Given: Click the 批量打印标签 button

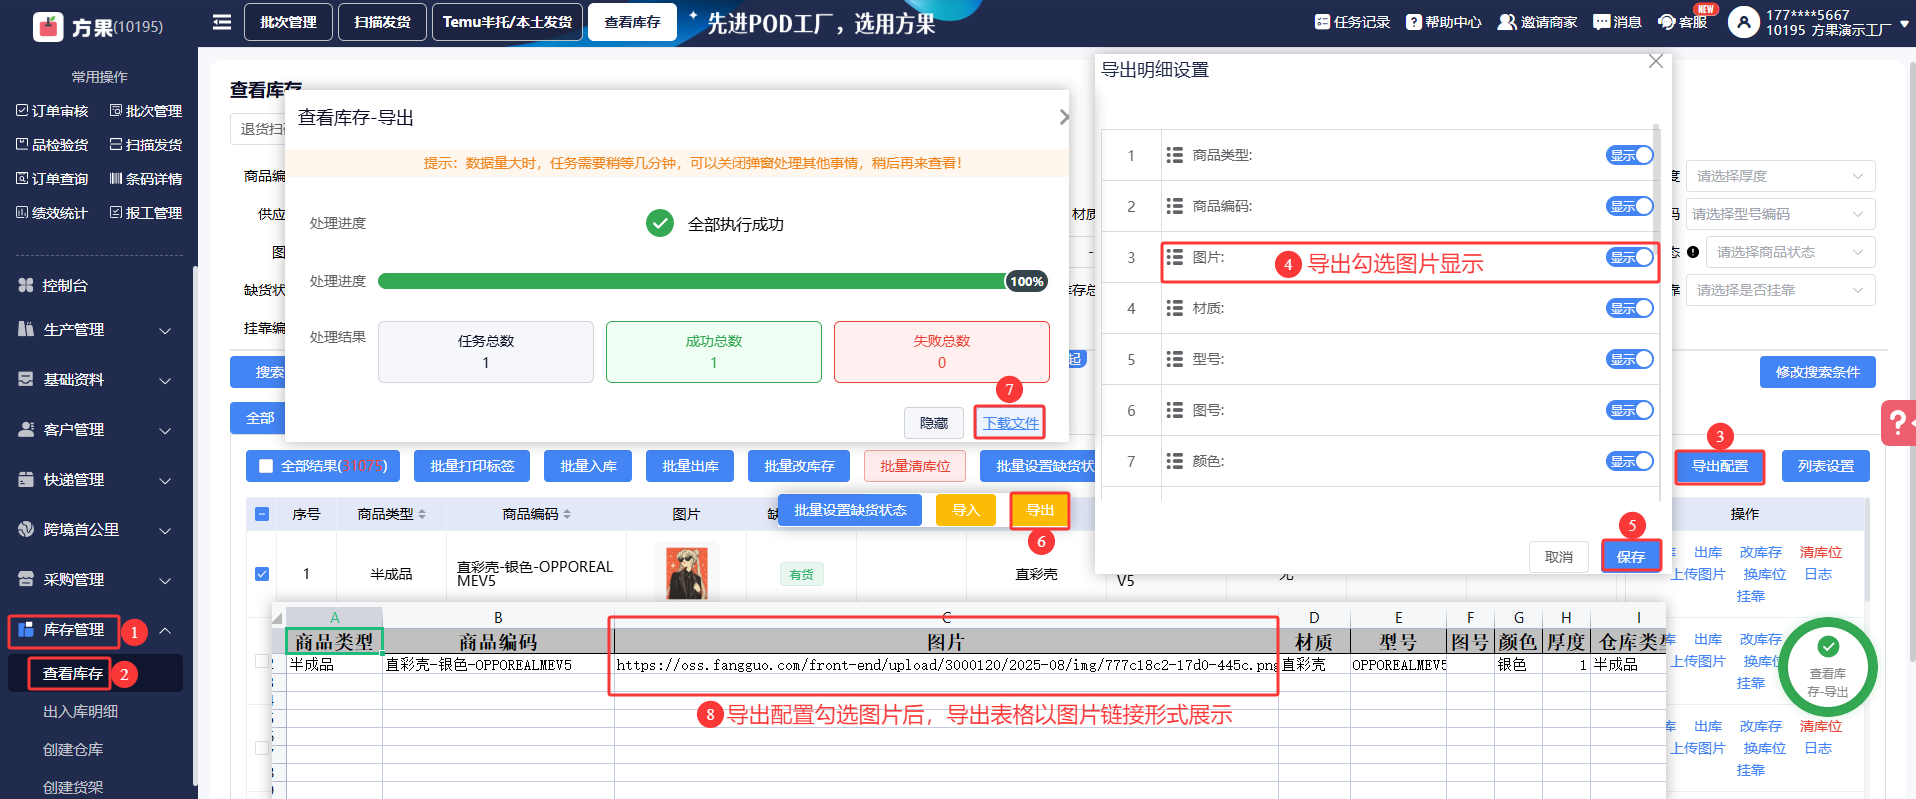Looking at the screenshot, I should tap(472, 466).
